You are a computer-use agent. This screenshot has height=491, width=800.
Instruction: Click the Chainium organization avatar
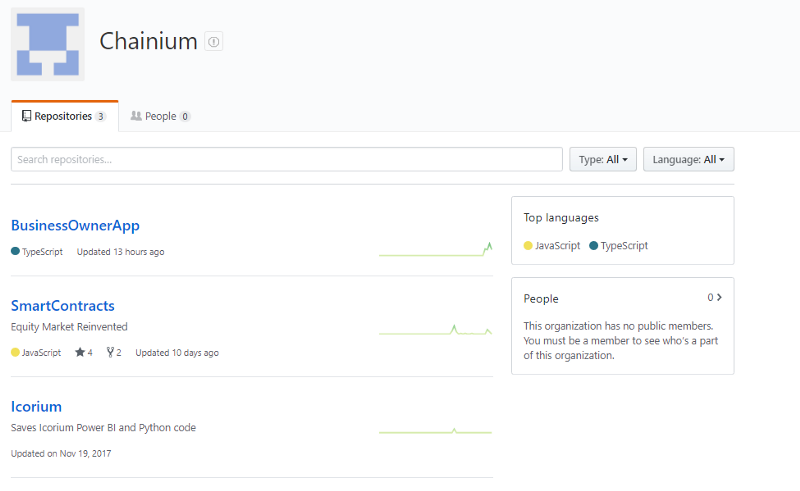[48, 44]
